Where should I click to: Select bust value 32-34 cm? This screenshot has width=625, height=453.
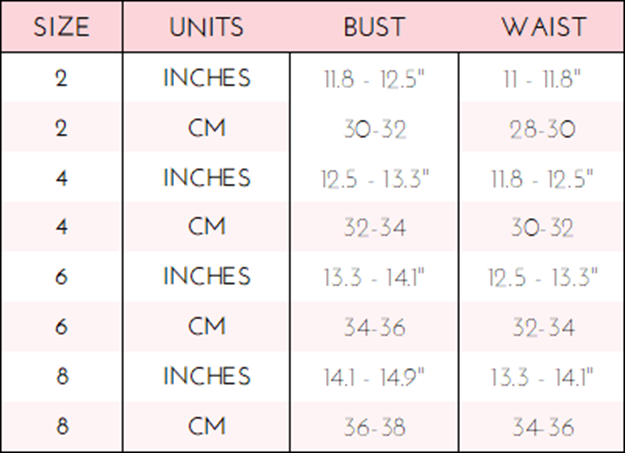coord(375,228)
